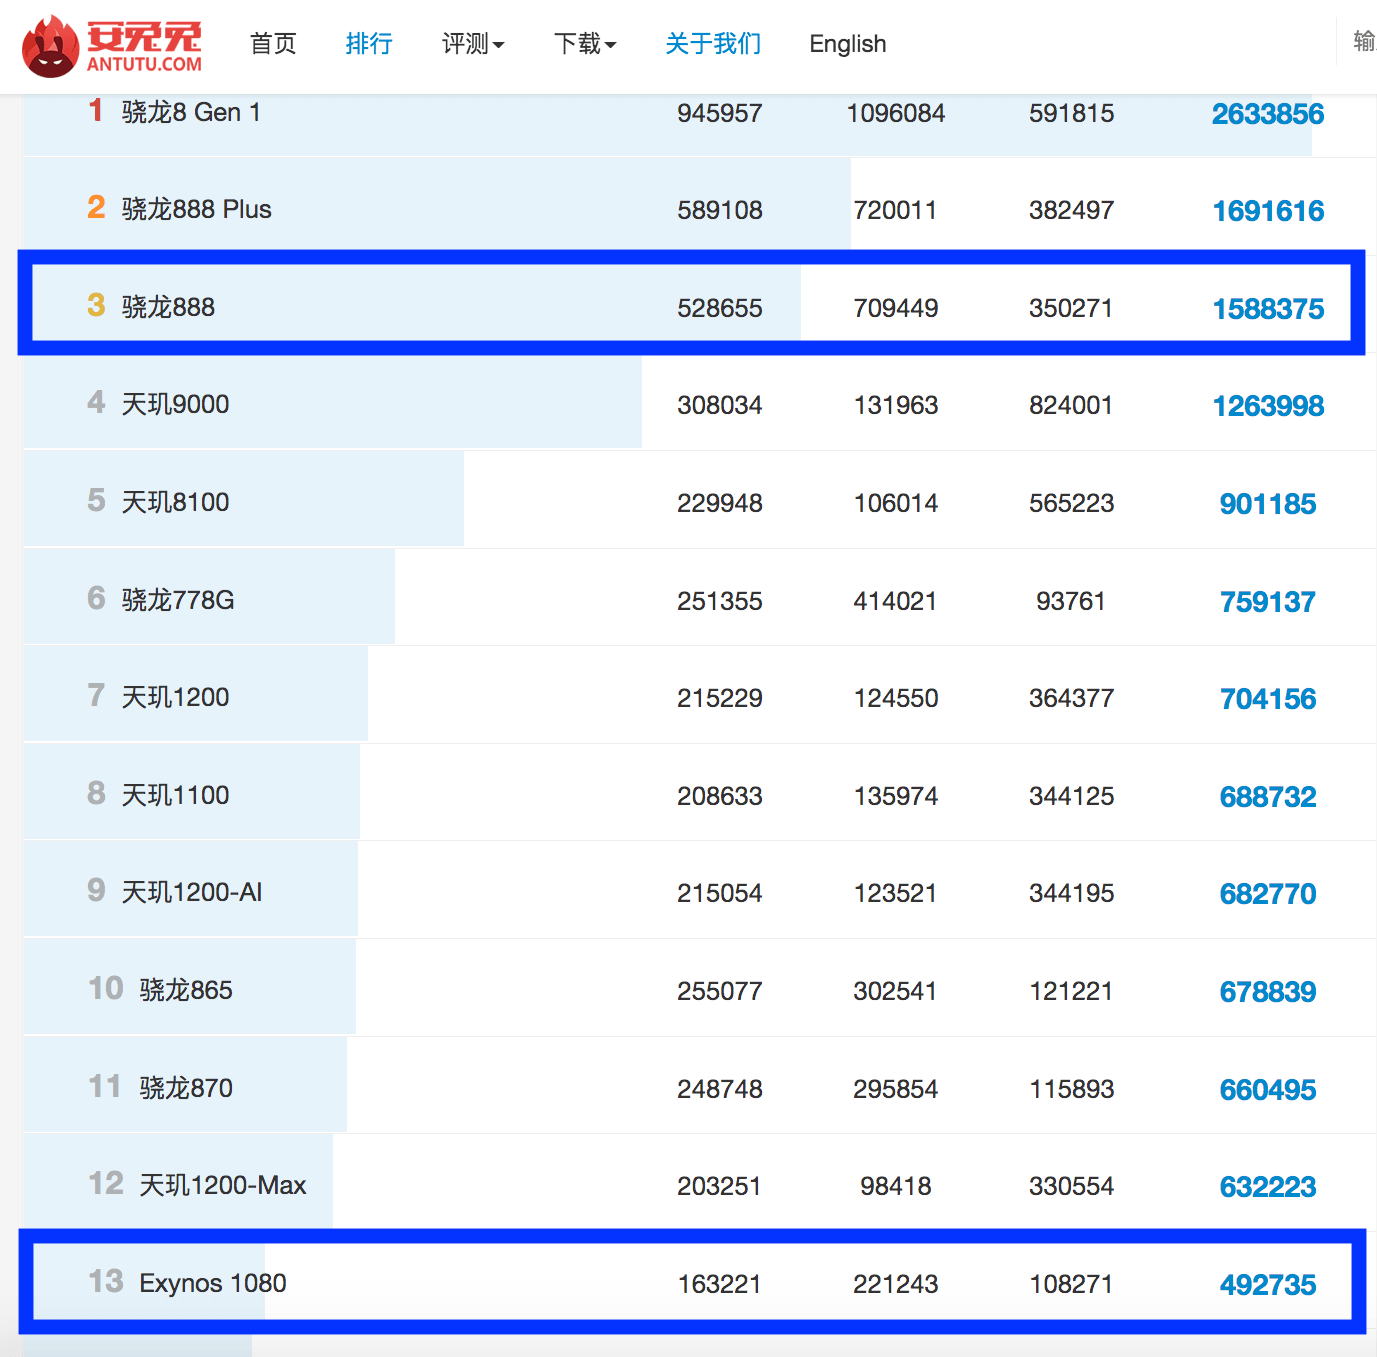Click value 1096084 in first row
This screenshot has height=1357, width=1377.
(896, 113)
